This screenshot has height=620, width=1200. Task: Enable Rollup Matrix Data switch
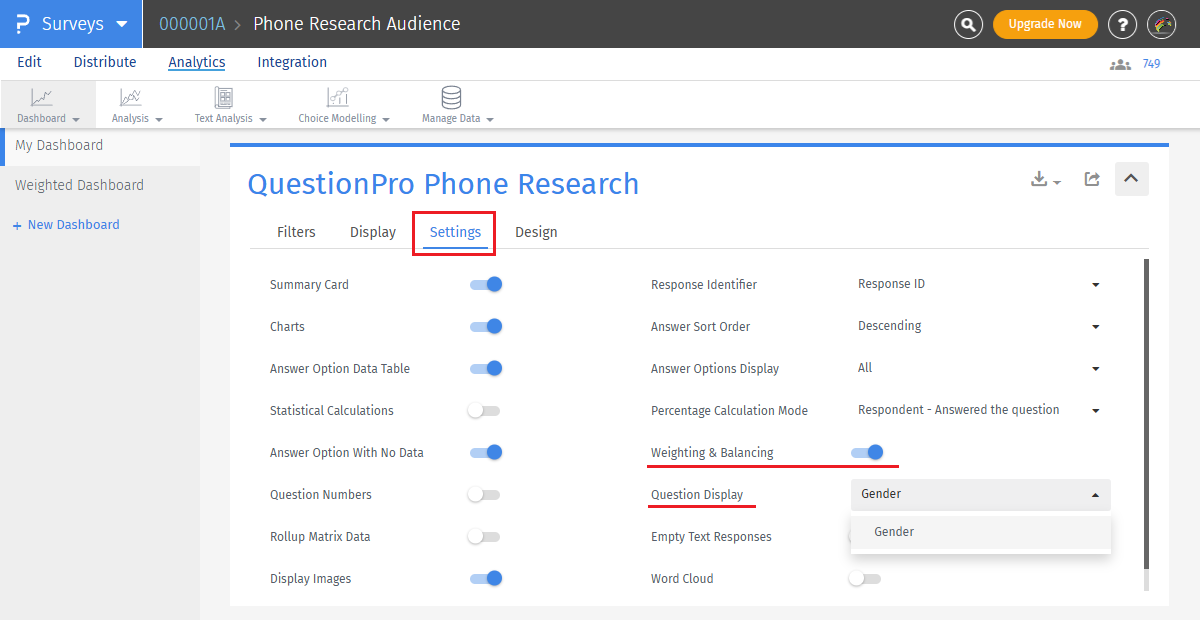click(x=484, y=537)
